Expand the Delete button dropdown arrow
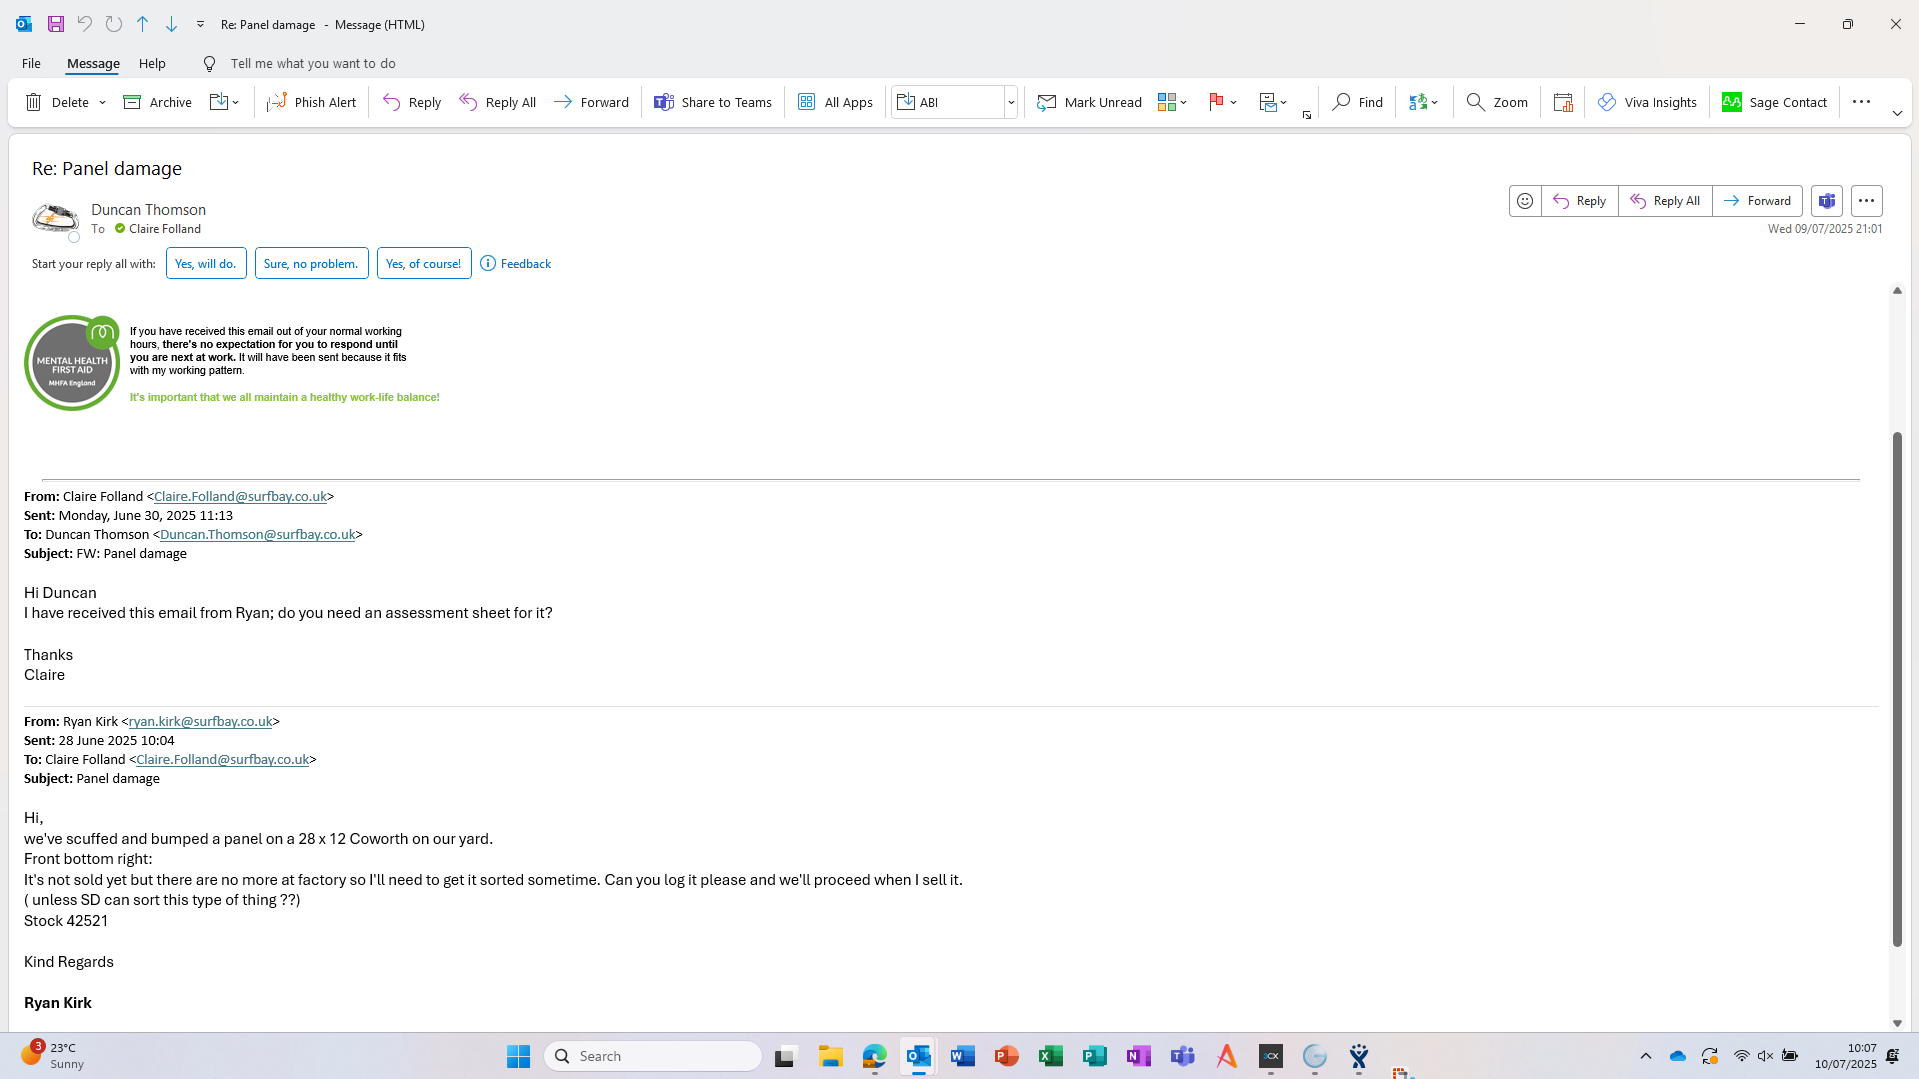The width and height of the screenshot is (1919, 1079). pos(102,102)
